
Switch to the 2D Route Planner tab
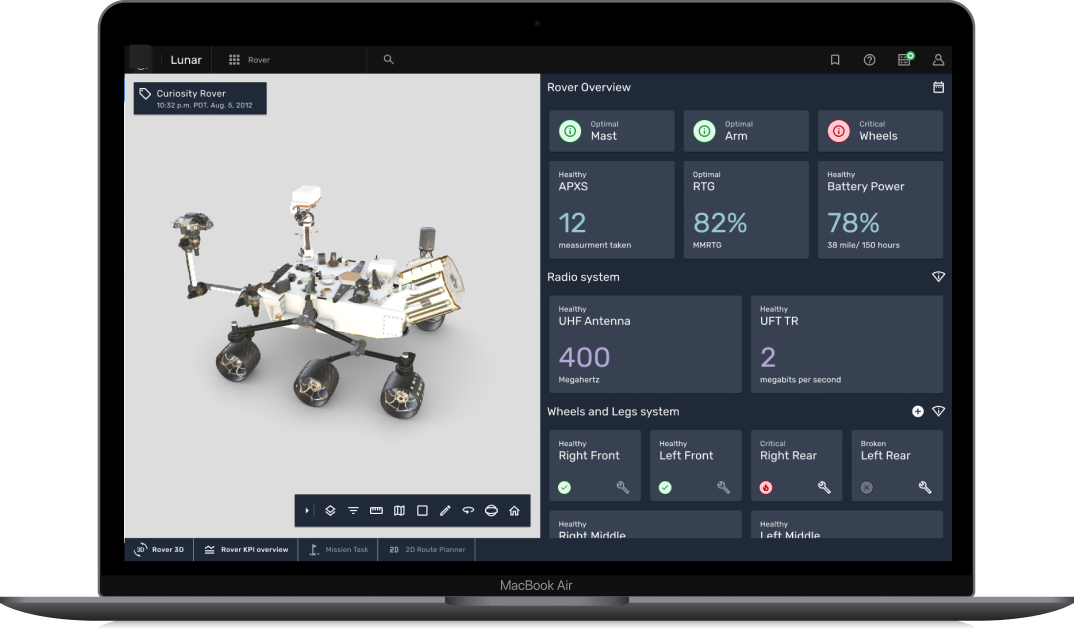click(427, 550)
